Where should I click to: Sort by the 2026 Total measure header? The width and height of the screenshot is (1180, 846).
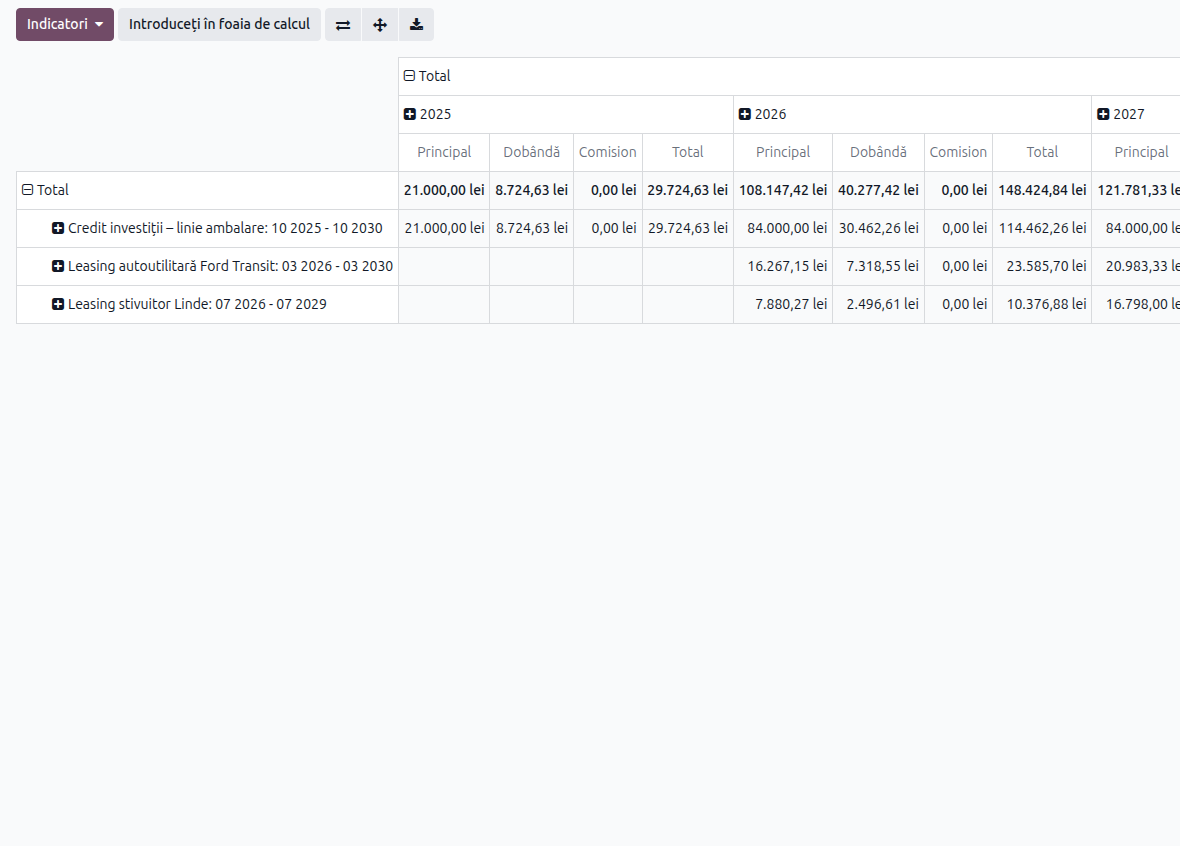[x=1042, y=152]
